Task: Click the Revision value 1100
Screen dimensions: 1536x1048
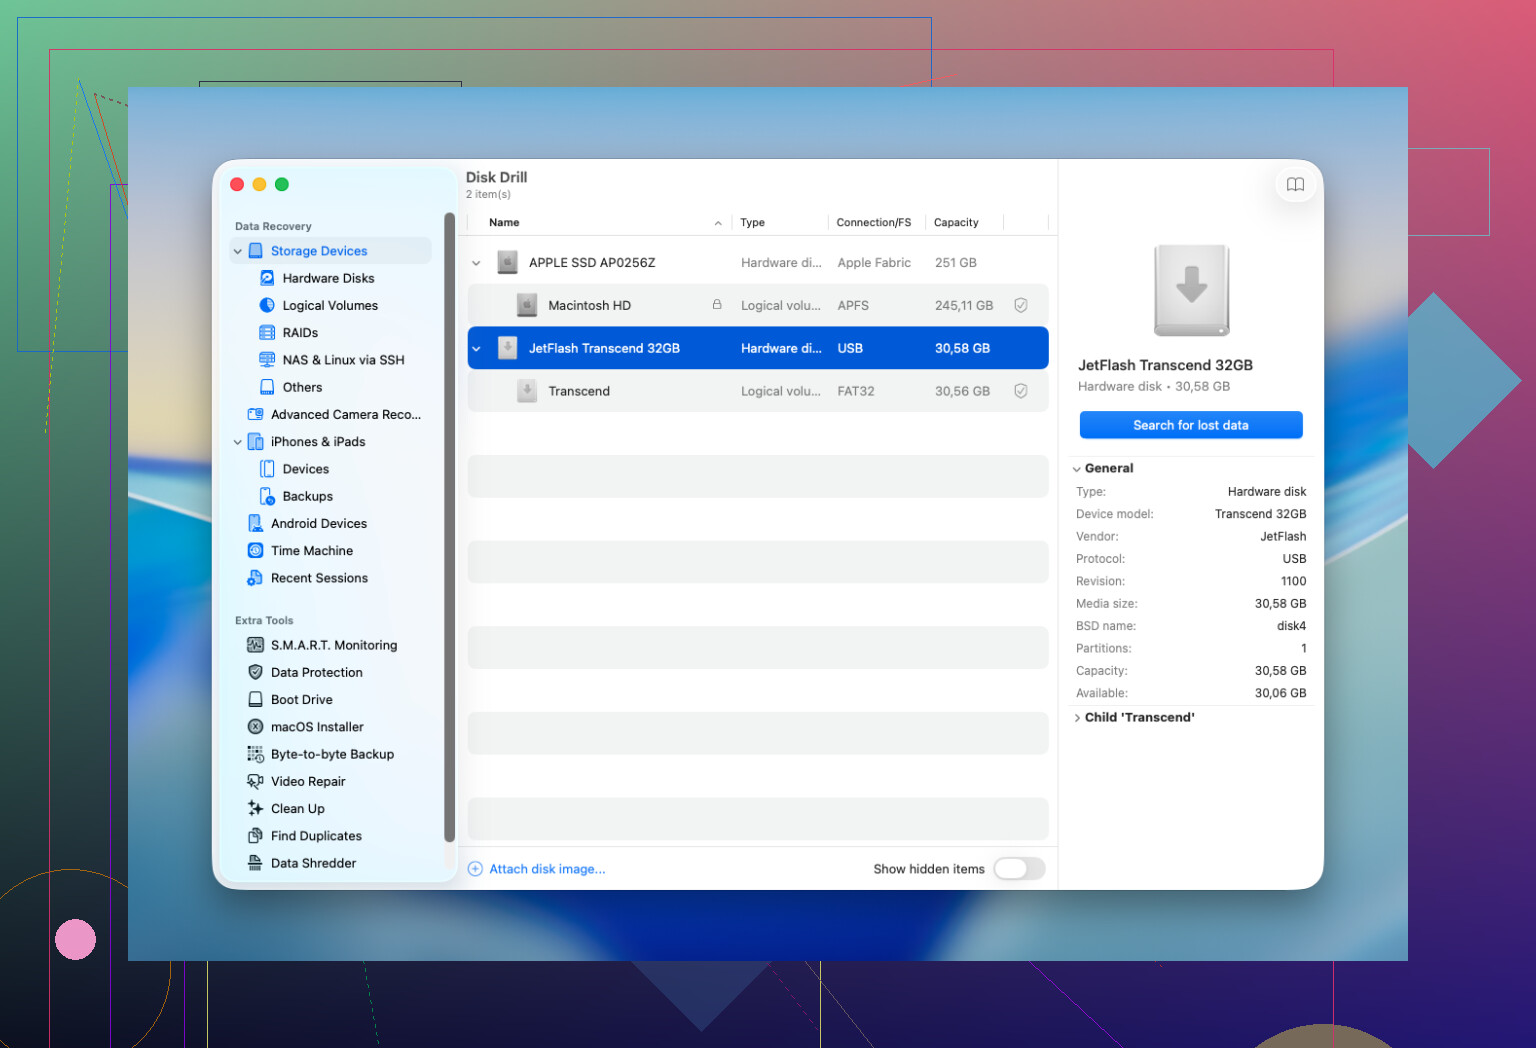Action: click(1293, 581)
